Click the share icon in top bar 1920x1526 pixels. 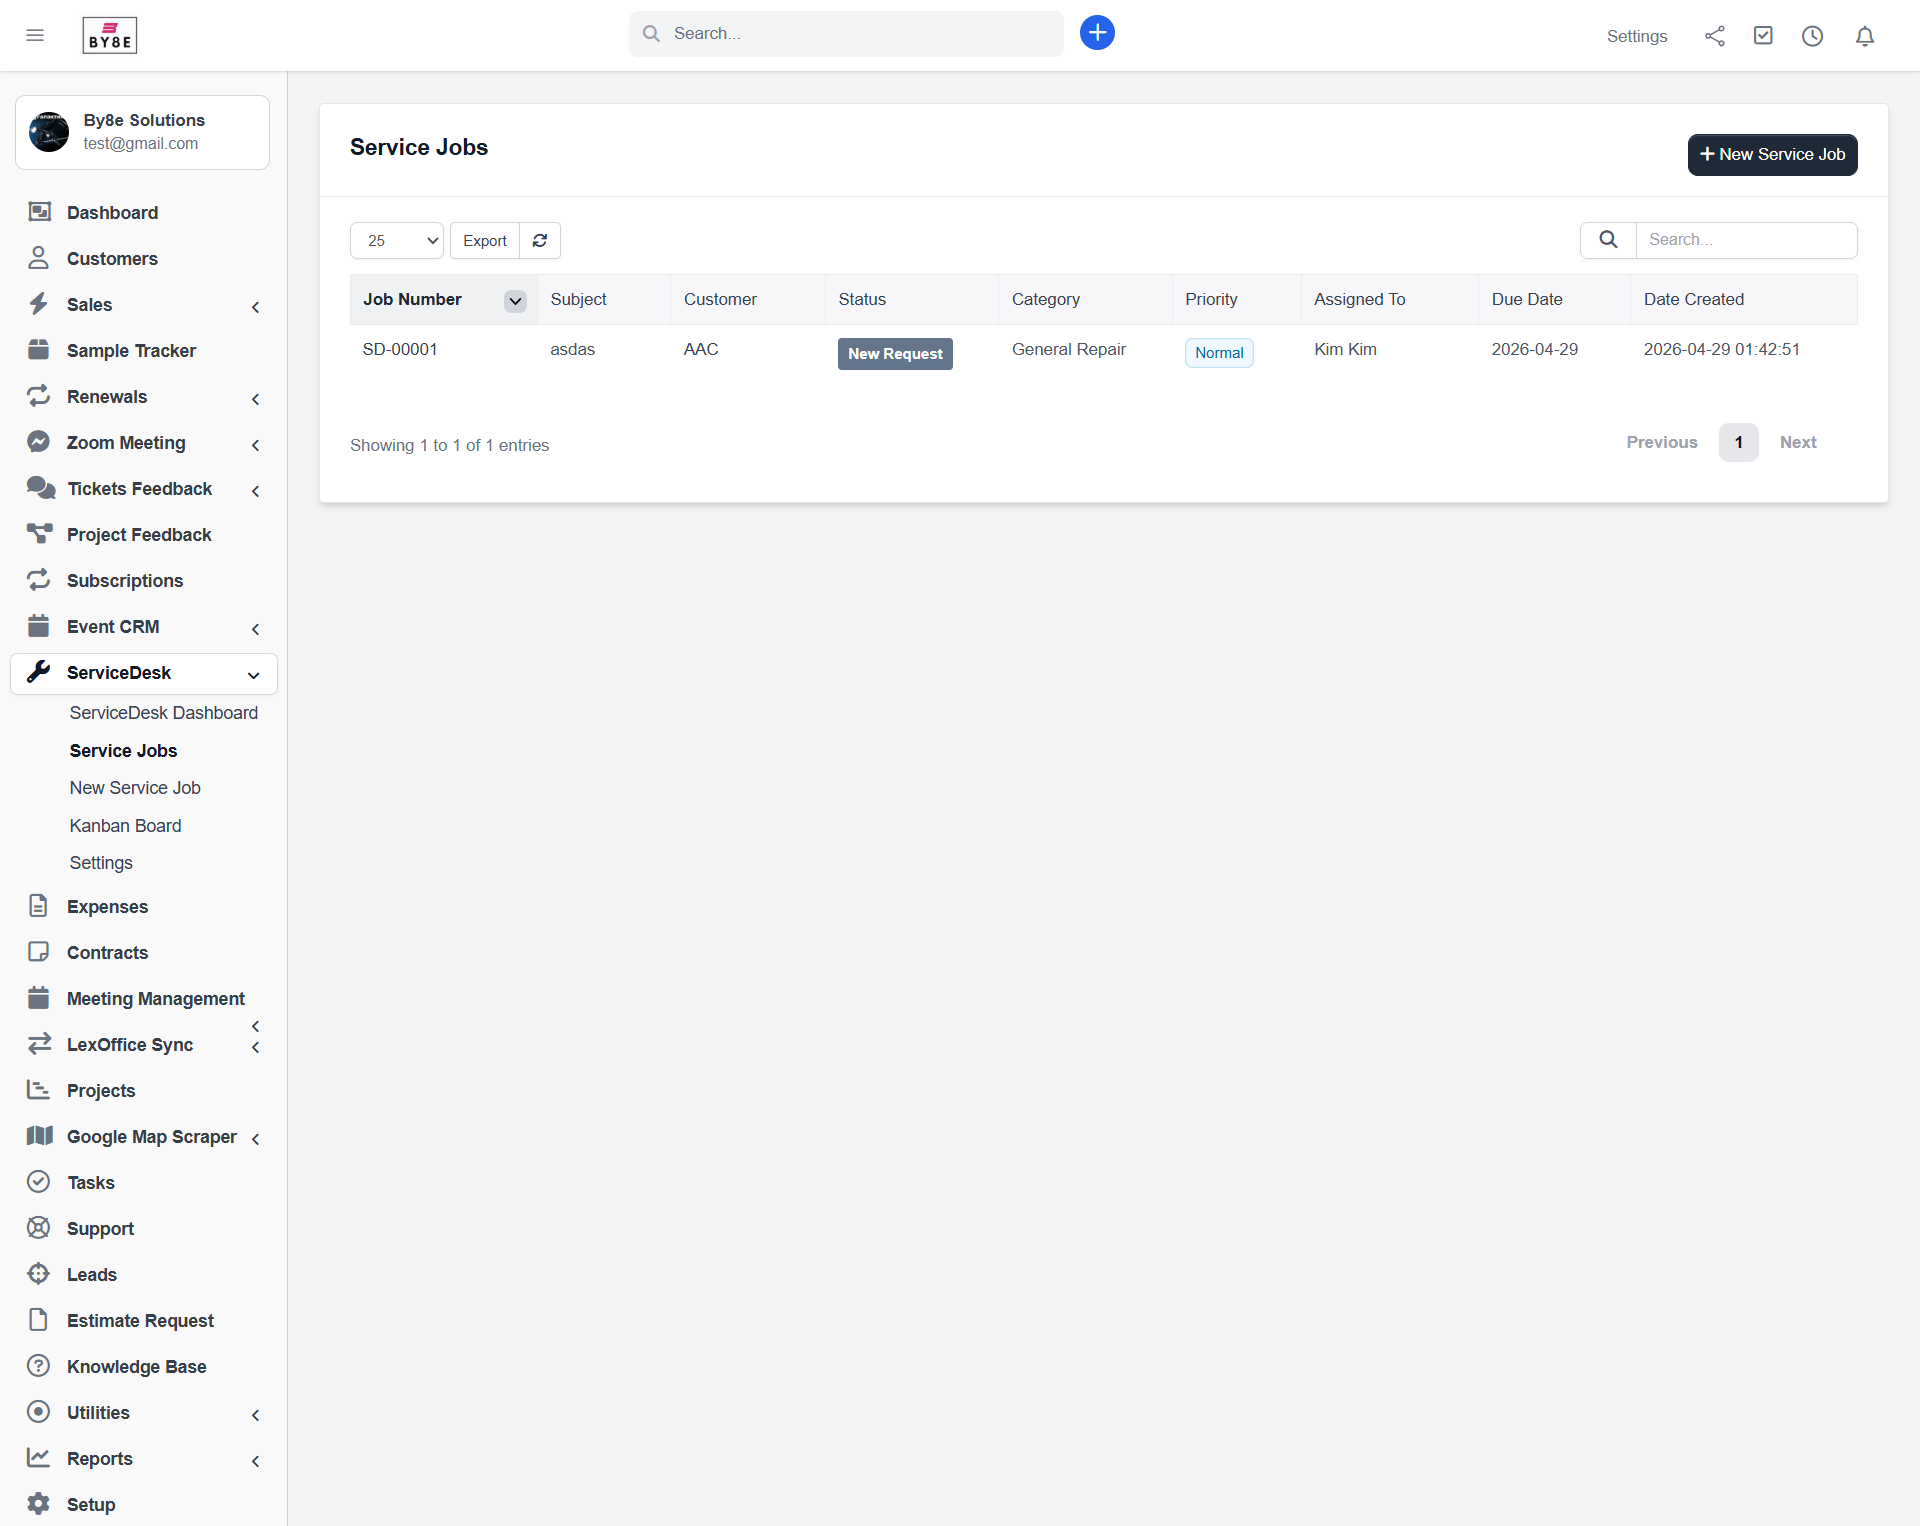(1714, 36)
